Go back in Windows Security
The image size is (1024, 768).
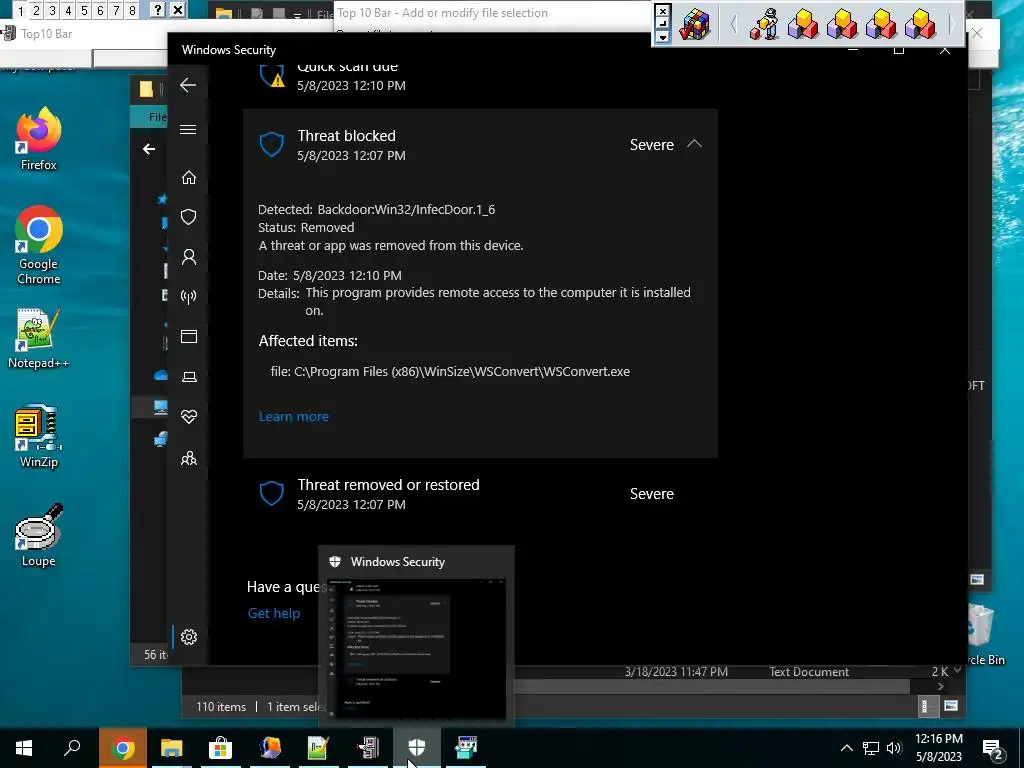(x=188, y=85)
